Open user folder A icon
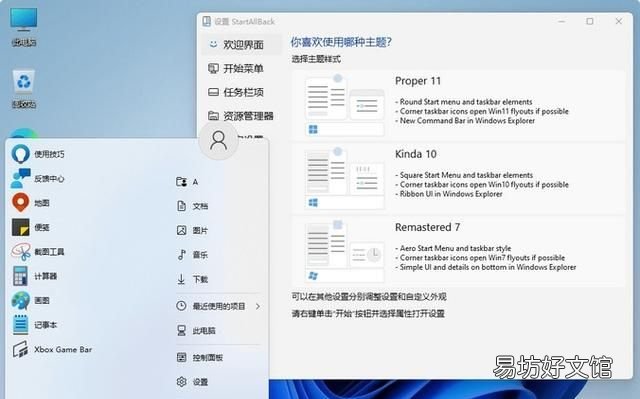Image resolution: width=640 pixels, height=399 pixels. pos(182,182)
